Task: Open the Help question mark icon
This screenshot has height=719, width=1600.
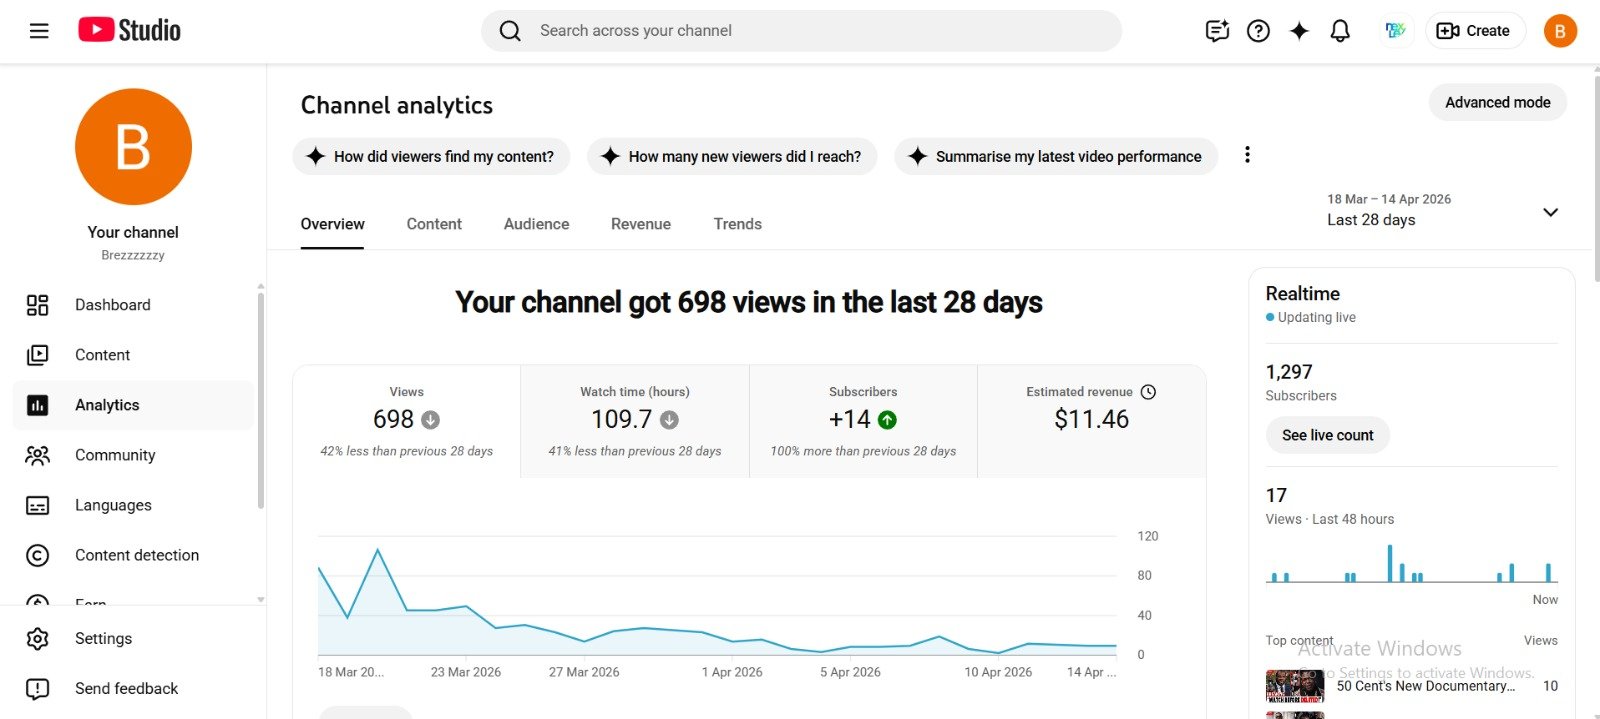Action: [1258, 31]
